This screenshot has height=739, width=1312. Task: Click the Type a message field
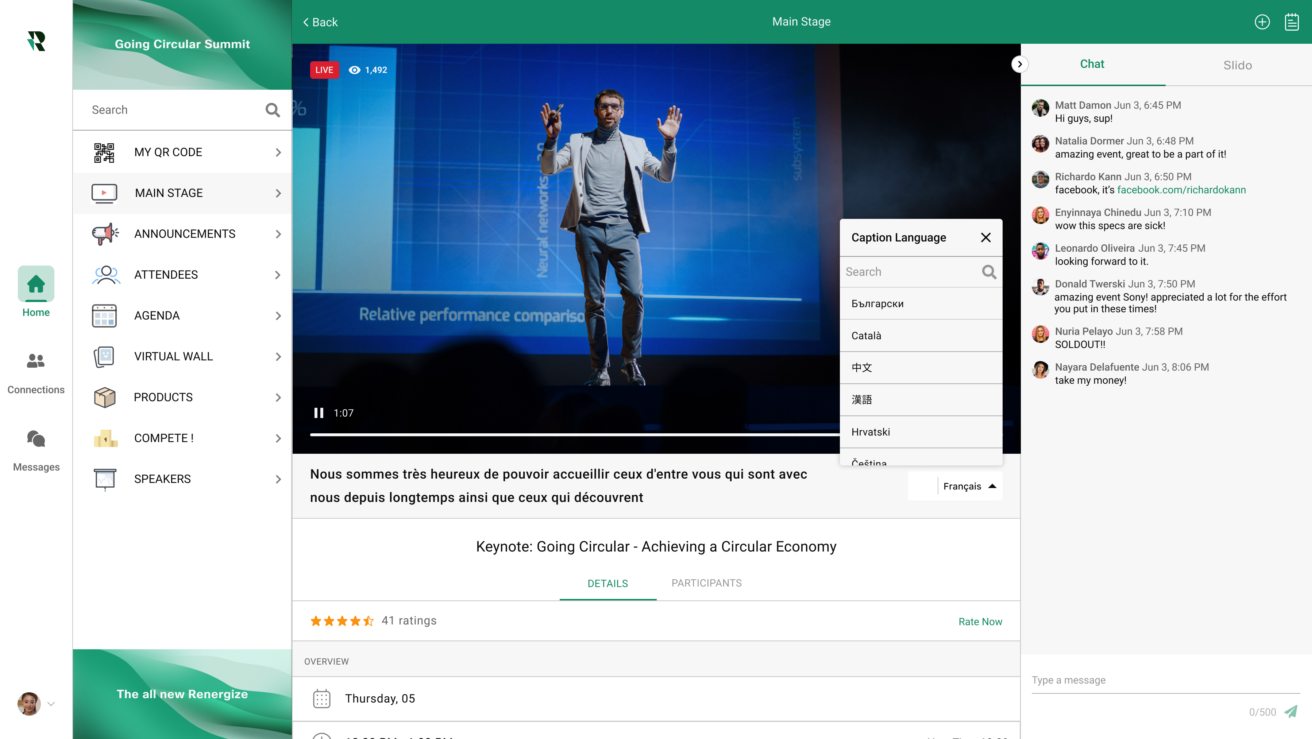pos(1165,680)
